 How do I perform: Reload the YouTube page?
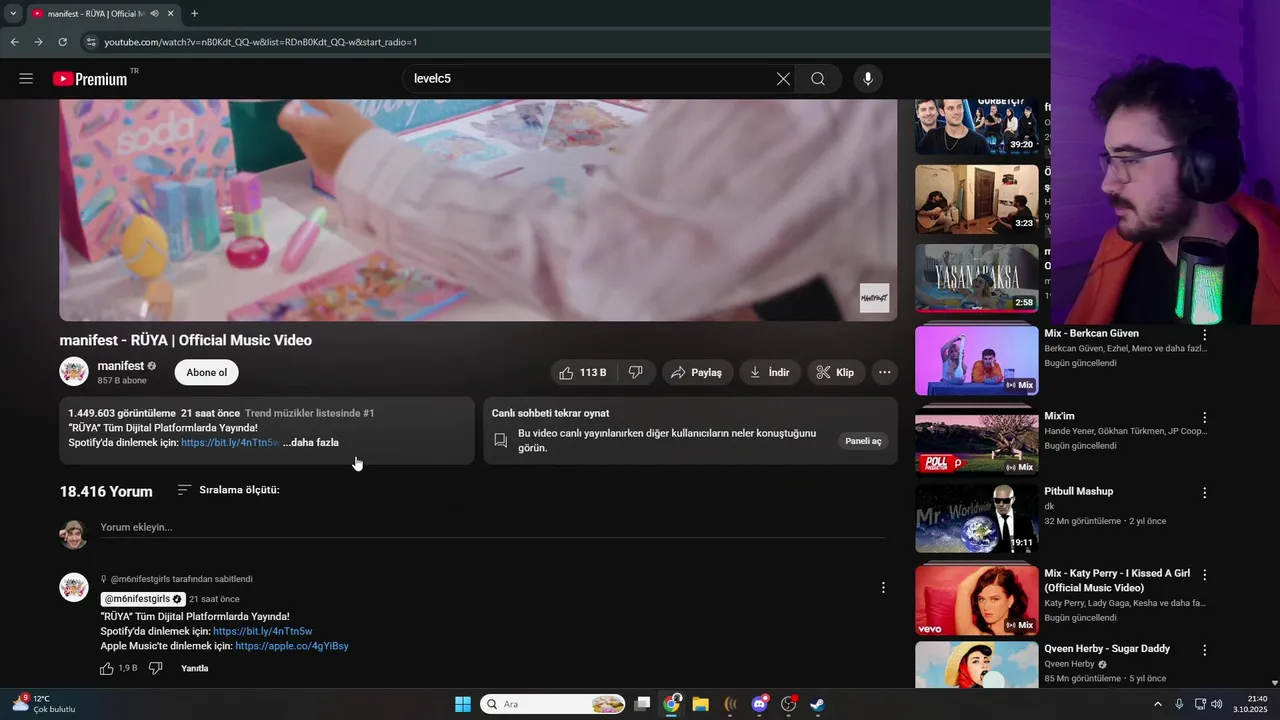click(x=62, y=42)
